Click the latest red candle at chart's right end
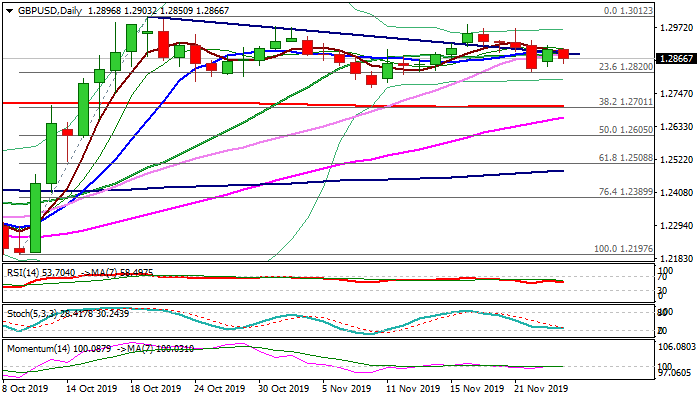The height and width of the screenshot is (400, 700). coord(563,55)
